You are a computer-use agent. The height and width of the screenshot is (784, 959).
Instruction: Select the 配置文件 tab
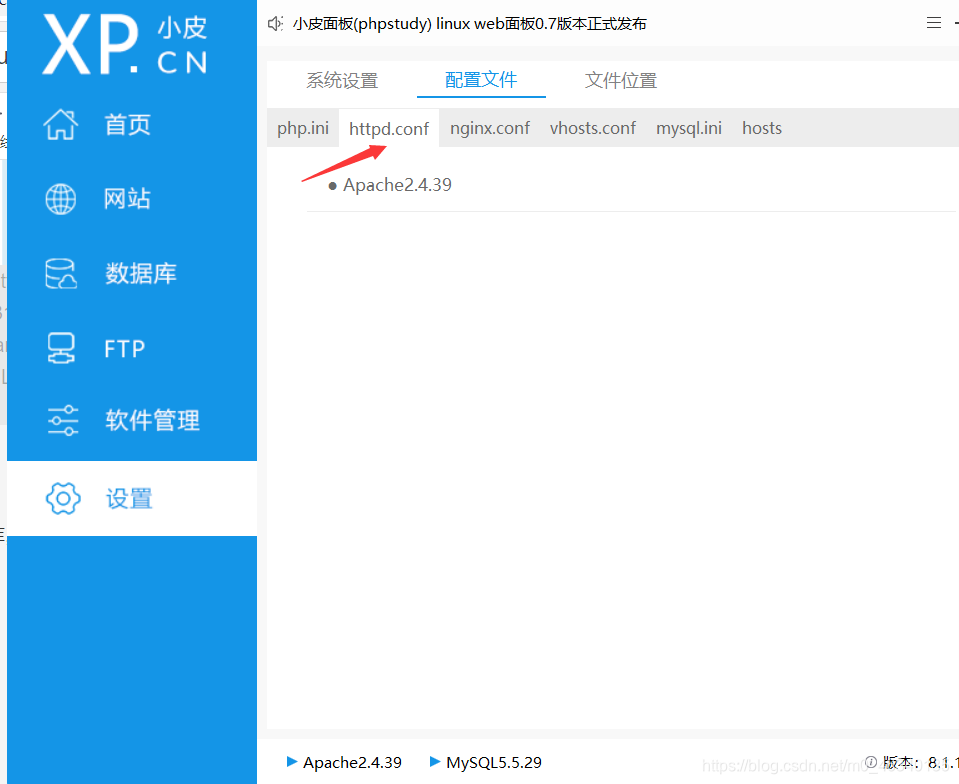click(481, 80)
